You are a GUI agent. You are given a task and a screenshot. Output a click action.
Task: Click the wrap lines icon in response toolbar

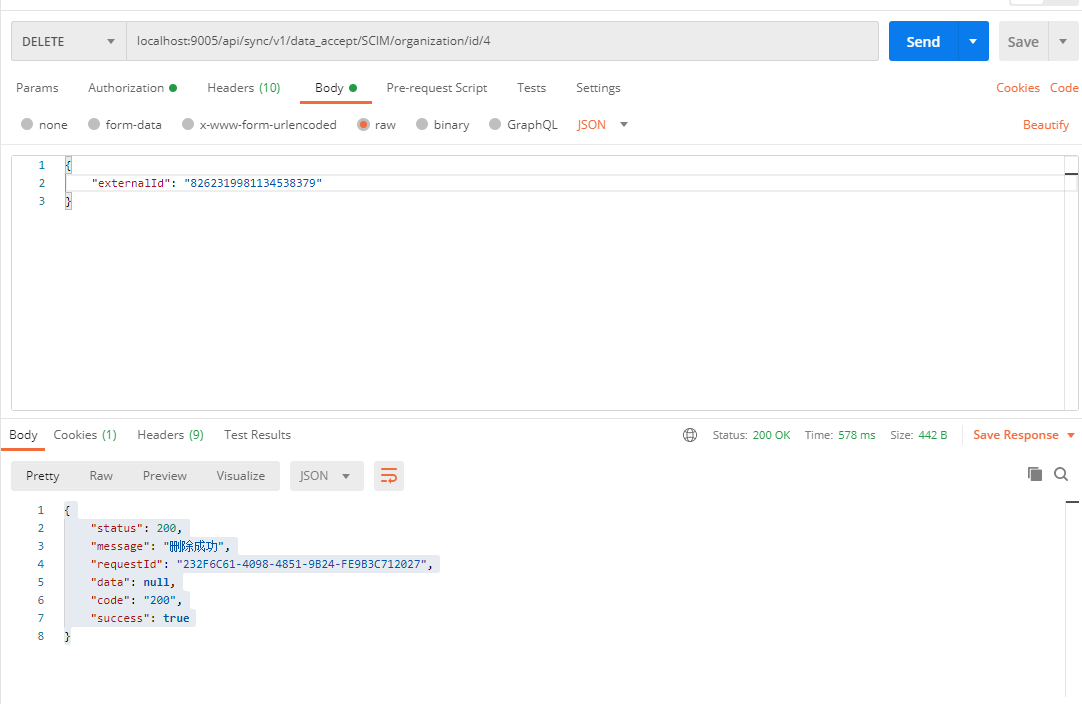coord(389,476)
